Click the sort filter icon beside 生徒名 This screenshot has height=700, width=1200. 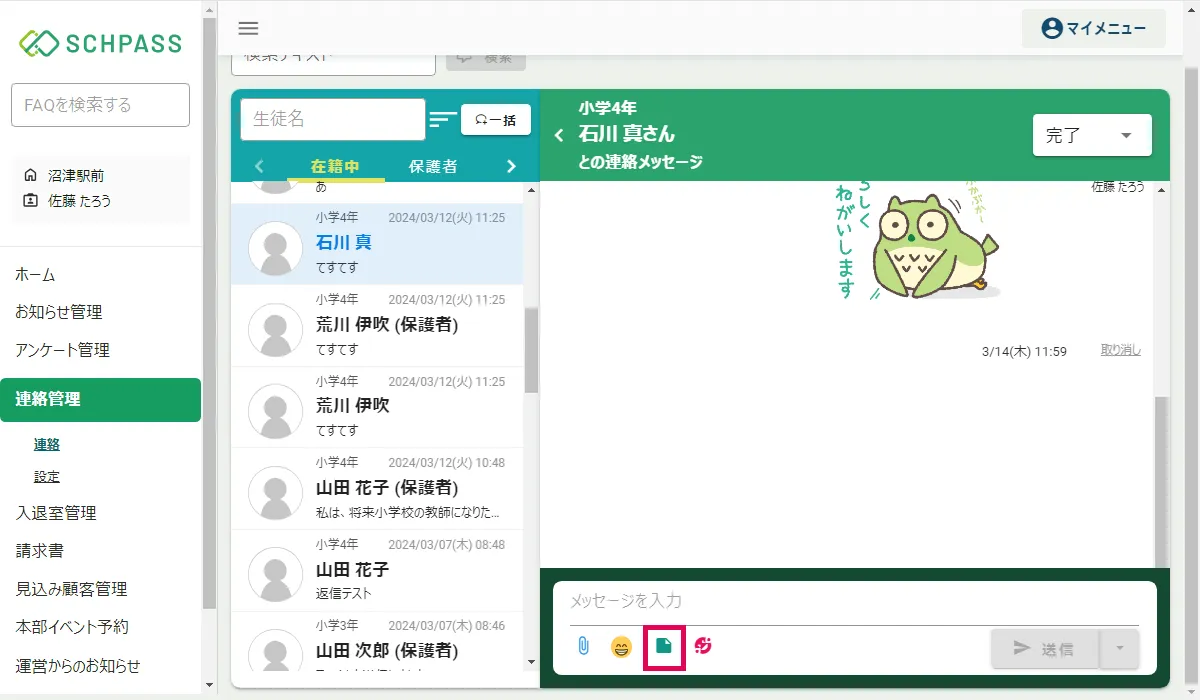pyautogui.click(x=443, y=119)
